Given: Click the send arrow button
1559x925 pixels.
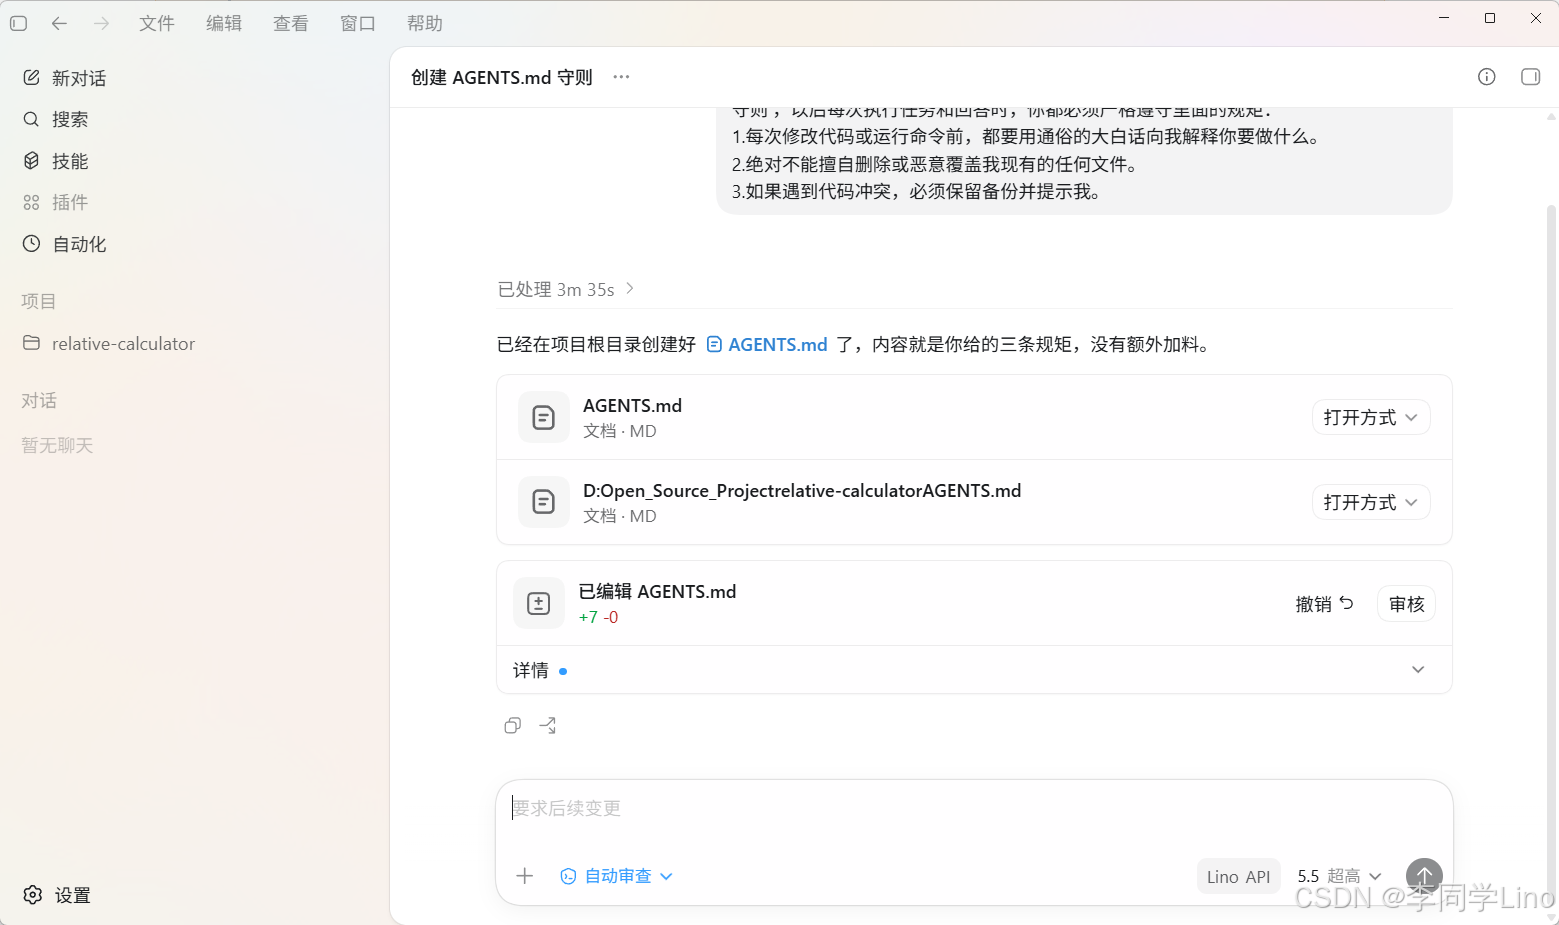Looking at the screenshot, I should pyautogui.click(x=1424, y=877).
